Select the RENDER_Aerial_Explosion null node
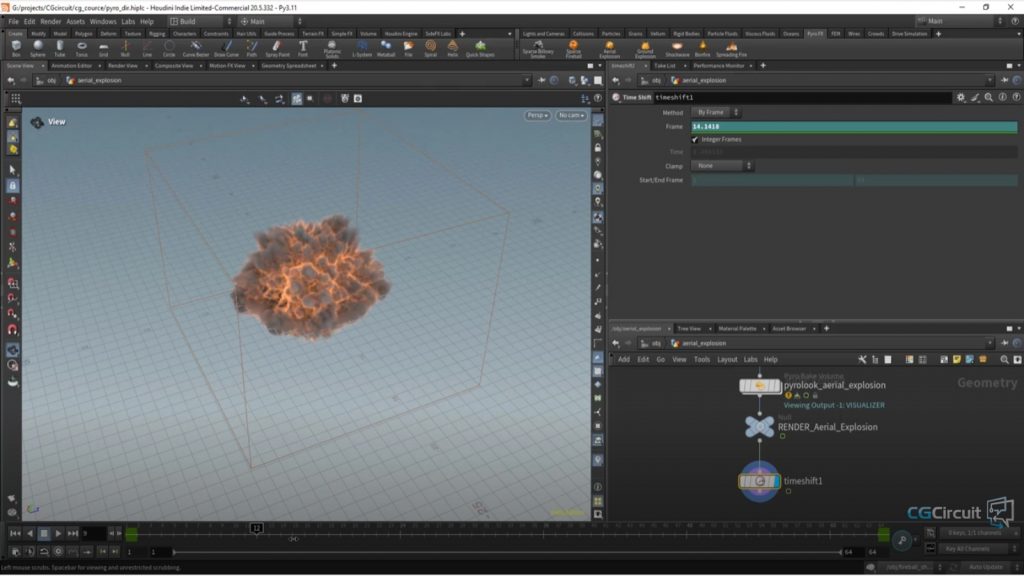 pyautogui.click(x=760, y=427)
